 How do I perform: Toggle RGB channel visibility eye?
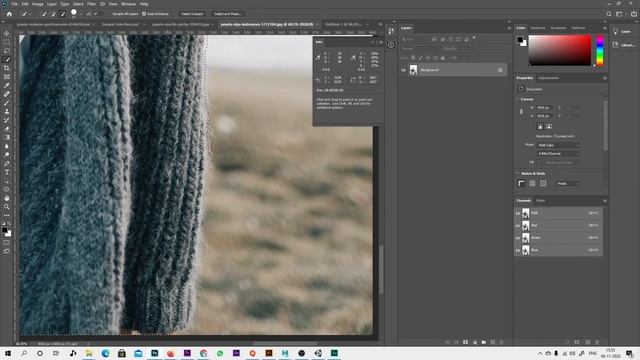[x=518, y=213]
